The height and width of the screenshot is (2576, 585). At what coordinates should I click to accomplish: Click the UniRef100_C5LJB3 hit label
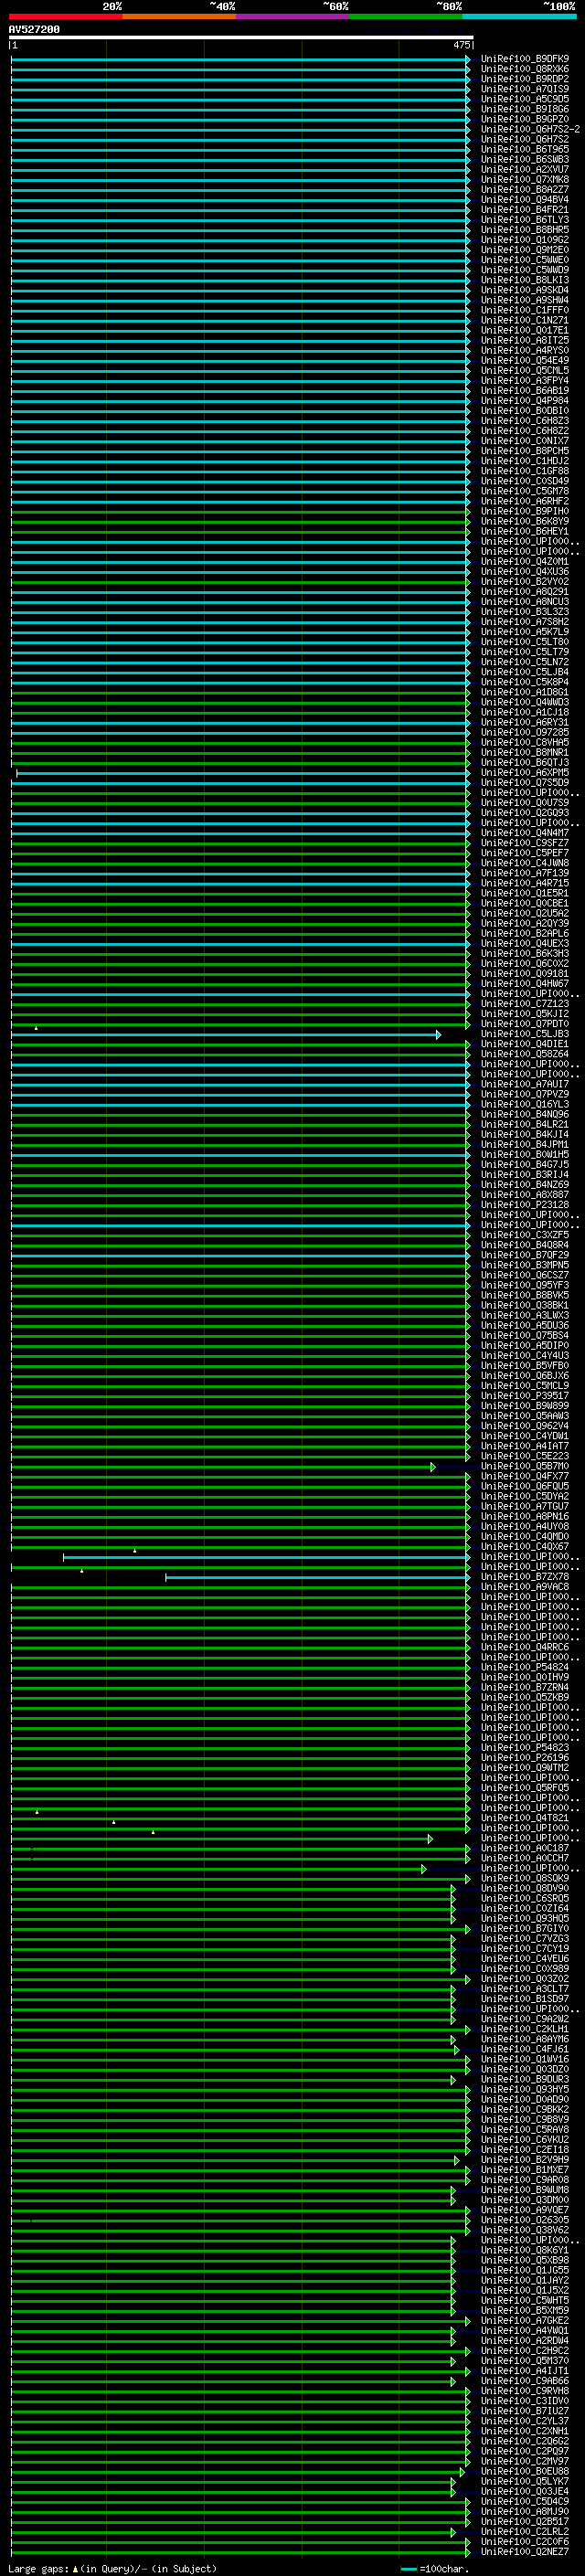(x=525, y=1034)
